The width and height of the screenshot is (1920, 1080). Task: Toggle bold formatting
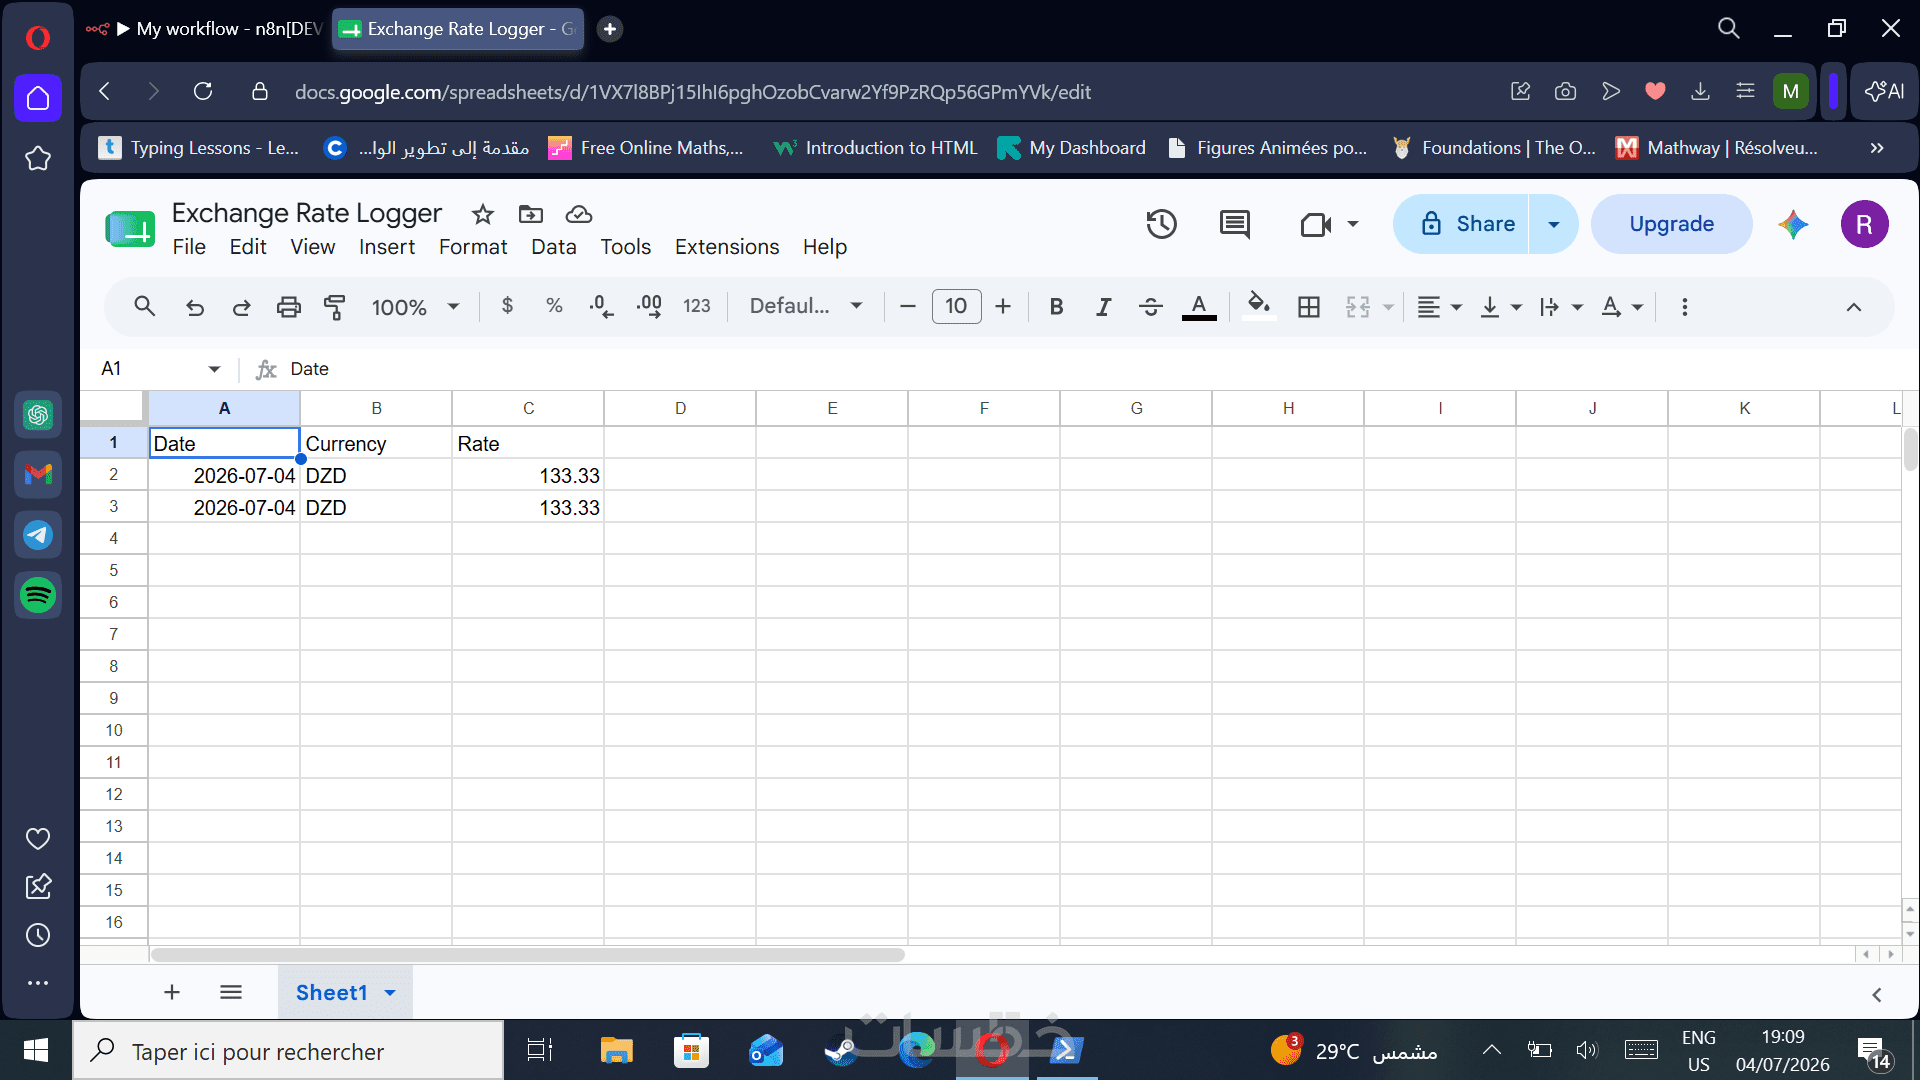[1056, 307]
